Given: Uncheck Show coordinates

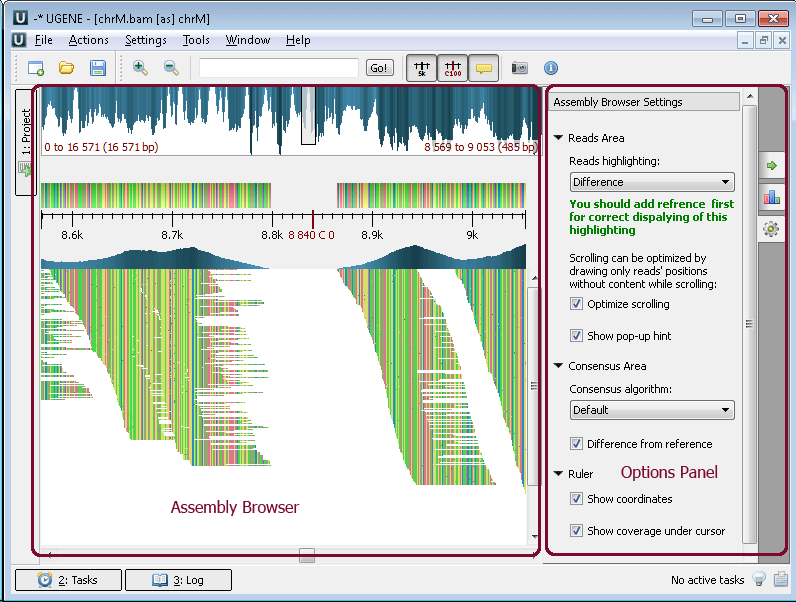Looking at the screenshot, I should (576, 498).
